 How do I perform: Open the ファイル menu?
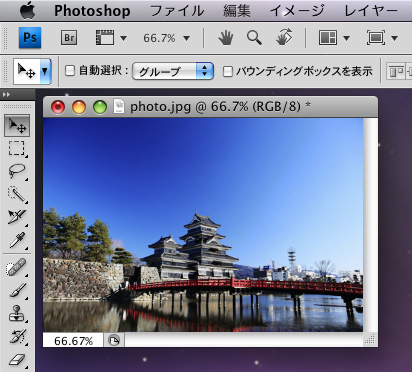point(177,11)
